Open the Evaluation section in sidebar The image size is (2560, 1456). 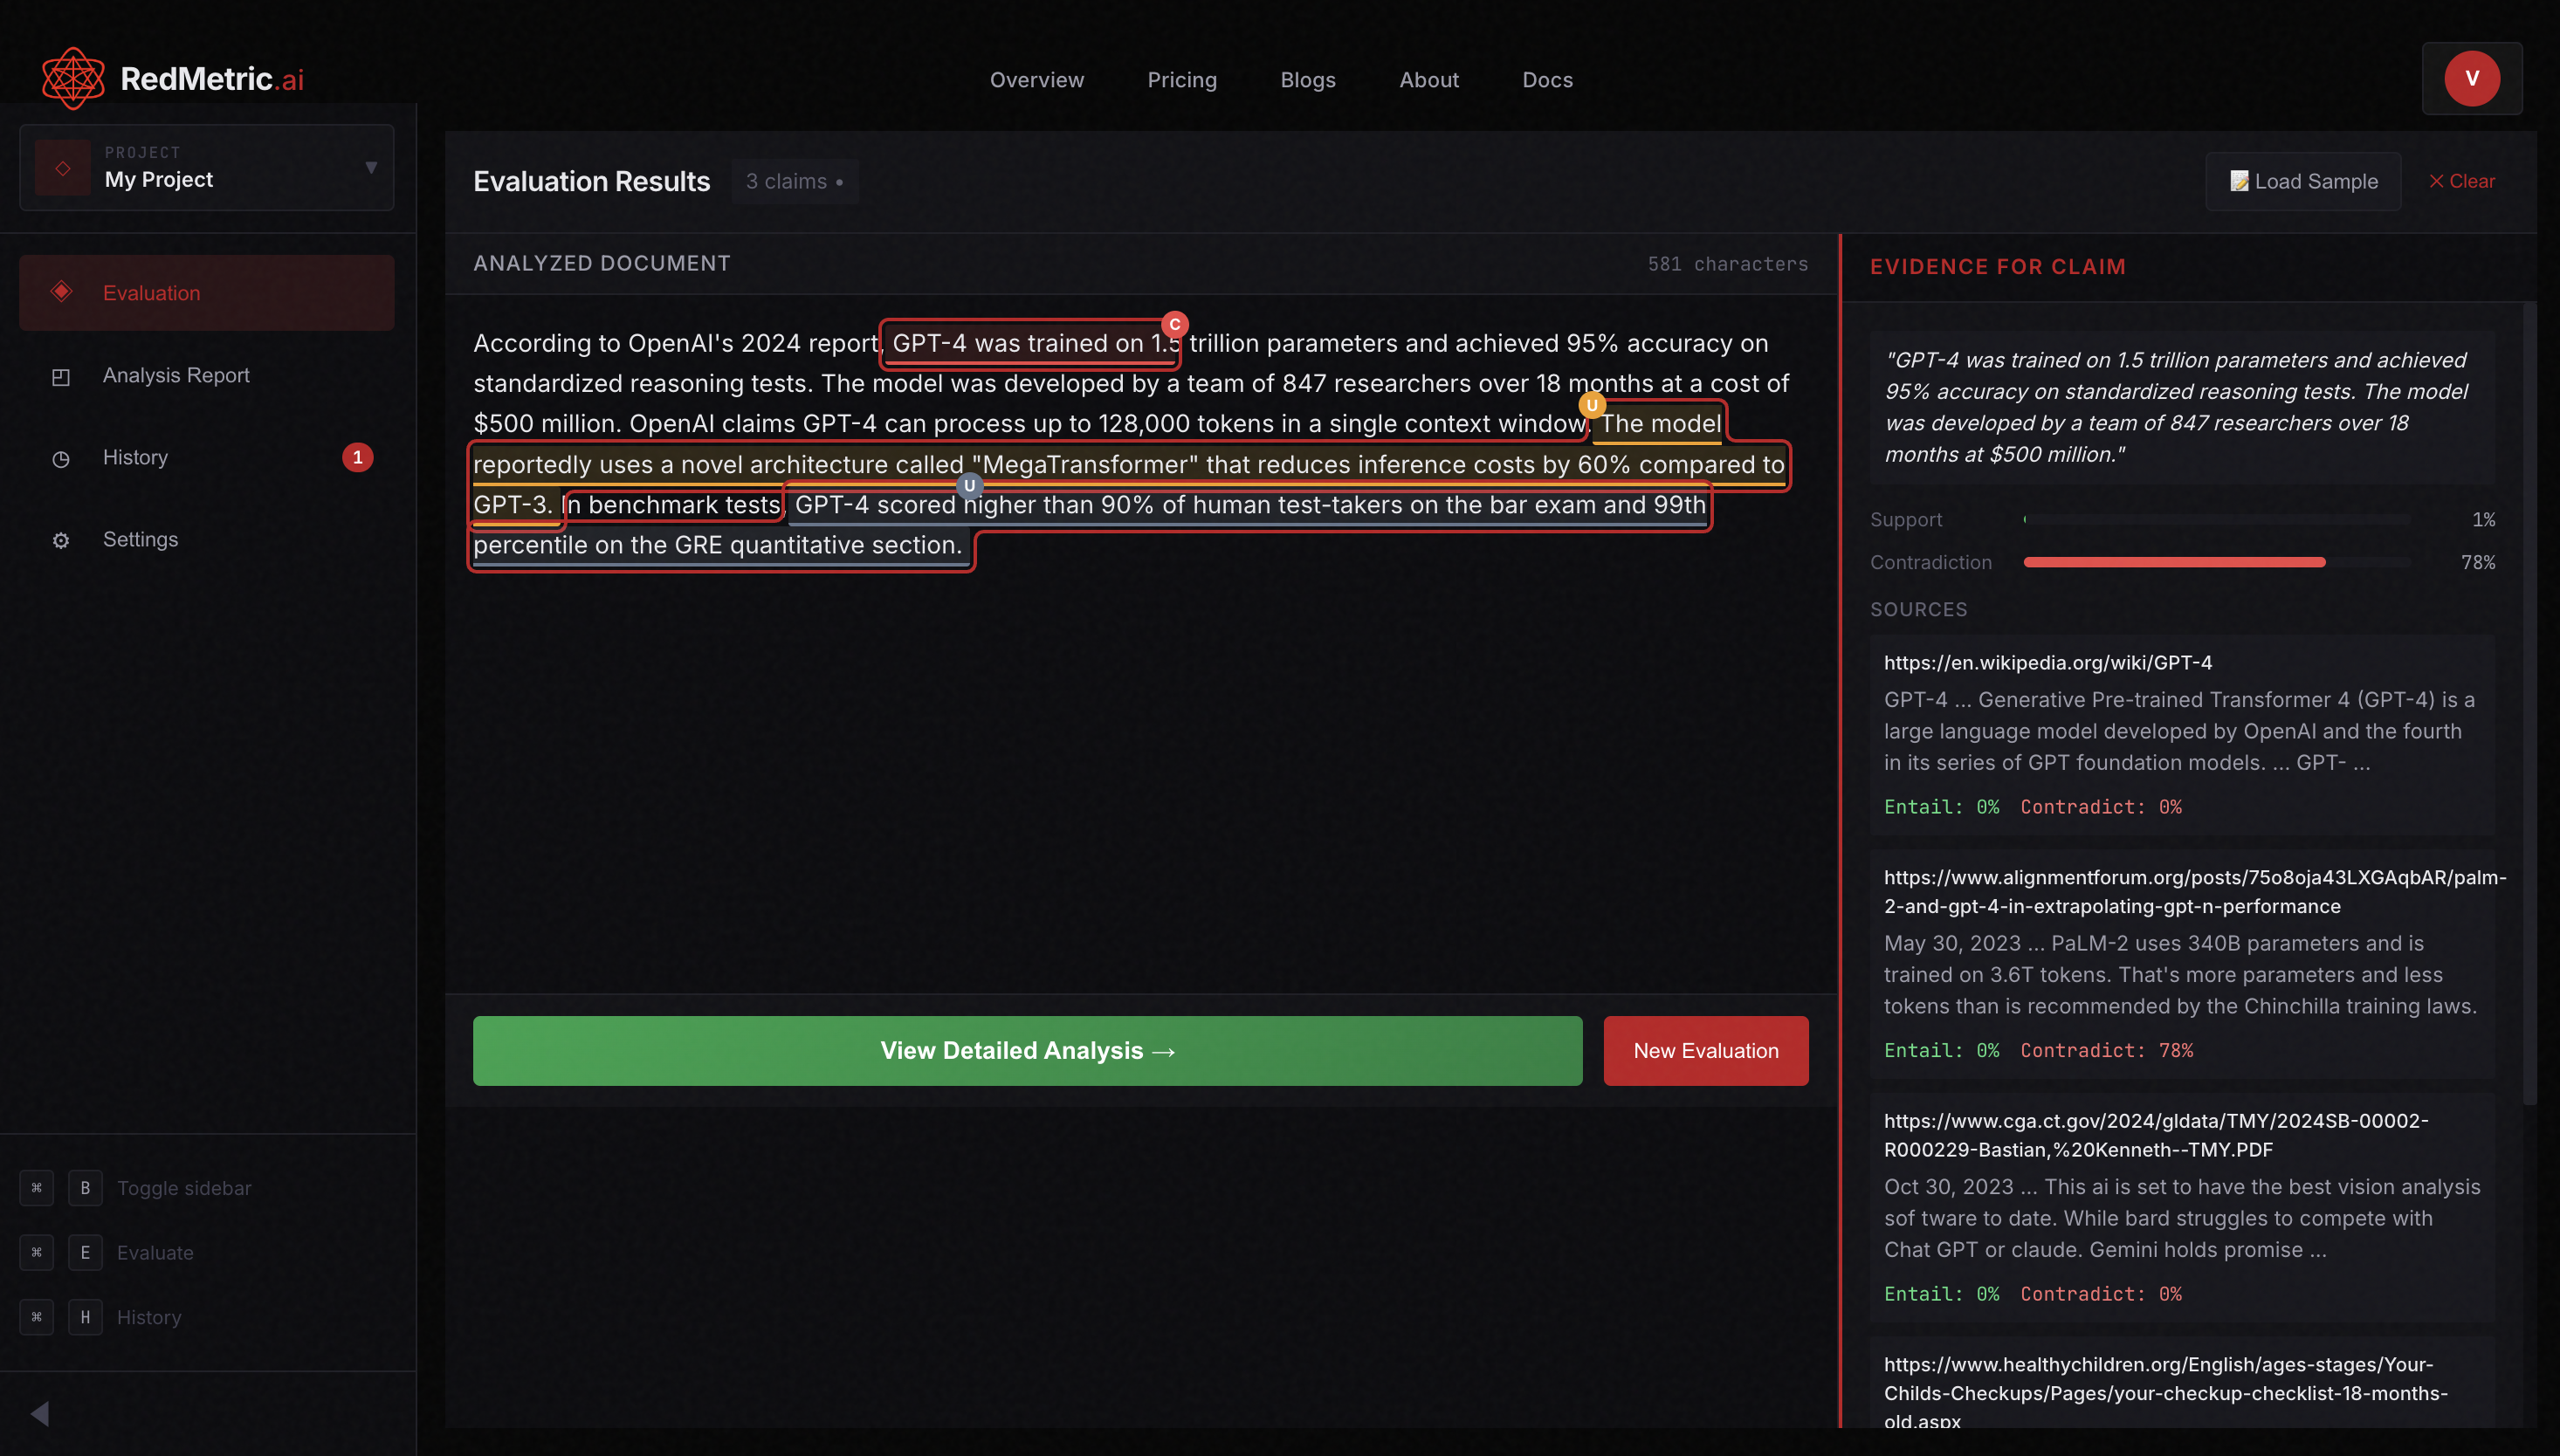point(150,292)
